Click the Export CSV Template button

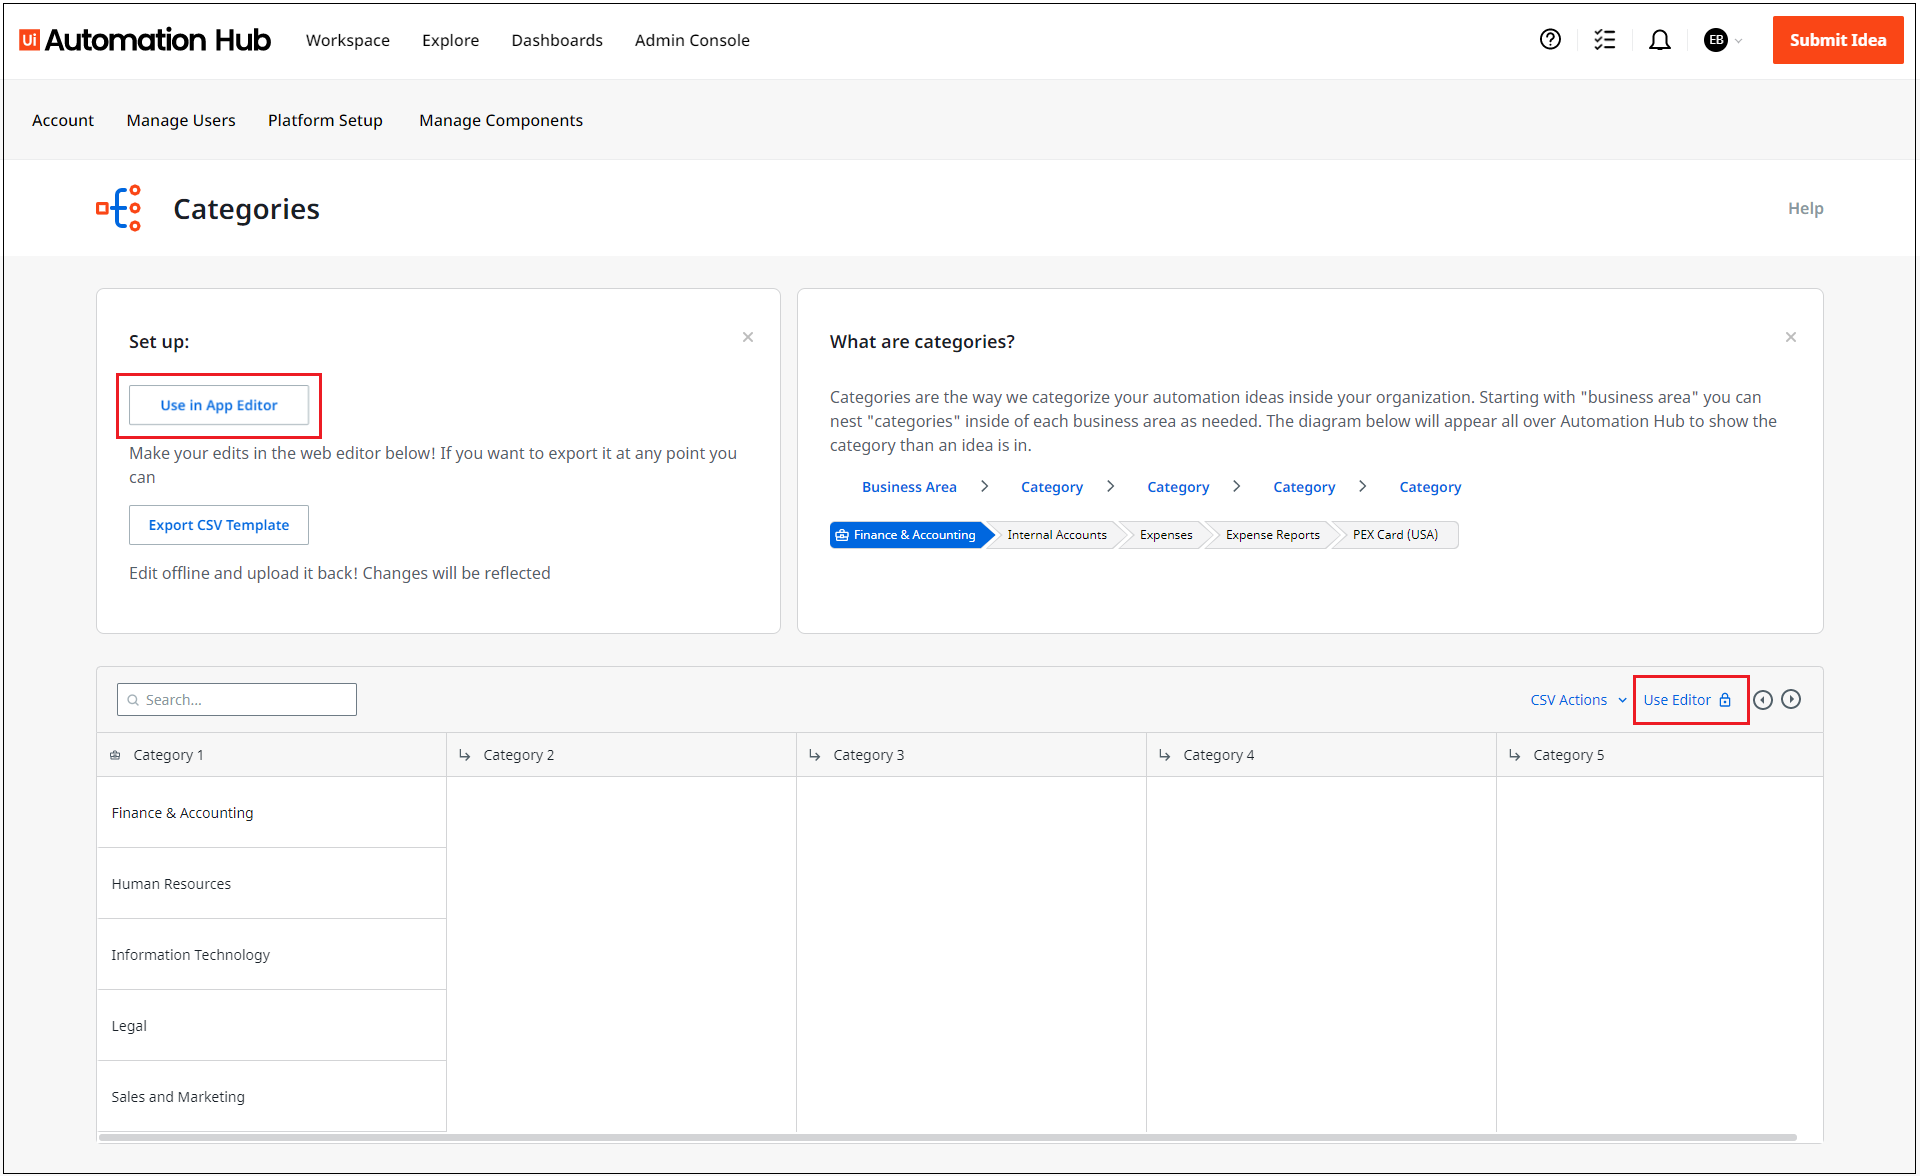[219, 525]
